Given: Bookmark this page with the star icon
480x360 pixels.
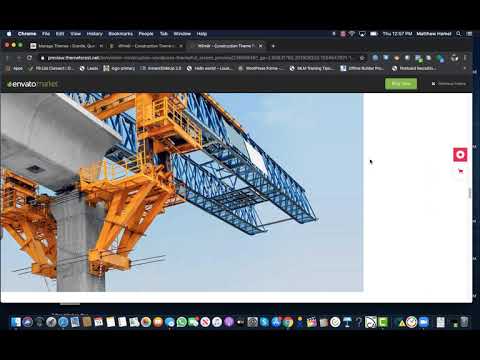Looking at the screenshot, I should click(x=362, y=58).
